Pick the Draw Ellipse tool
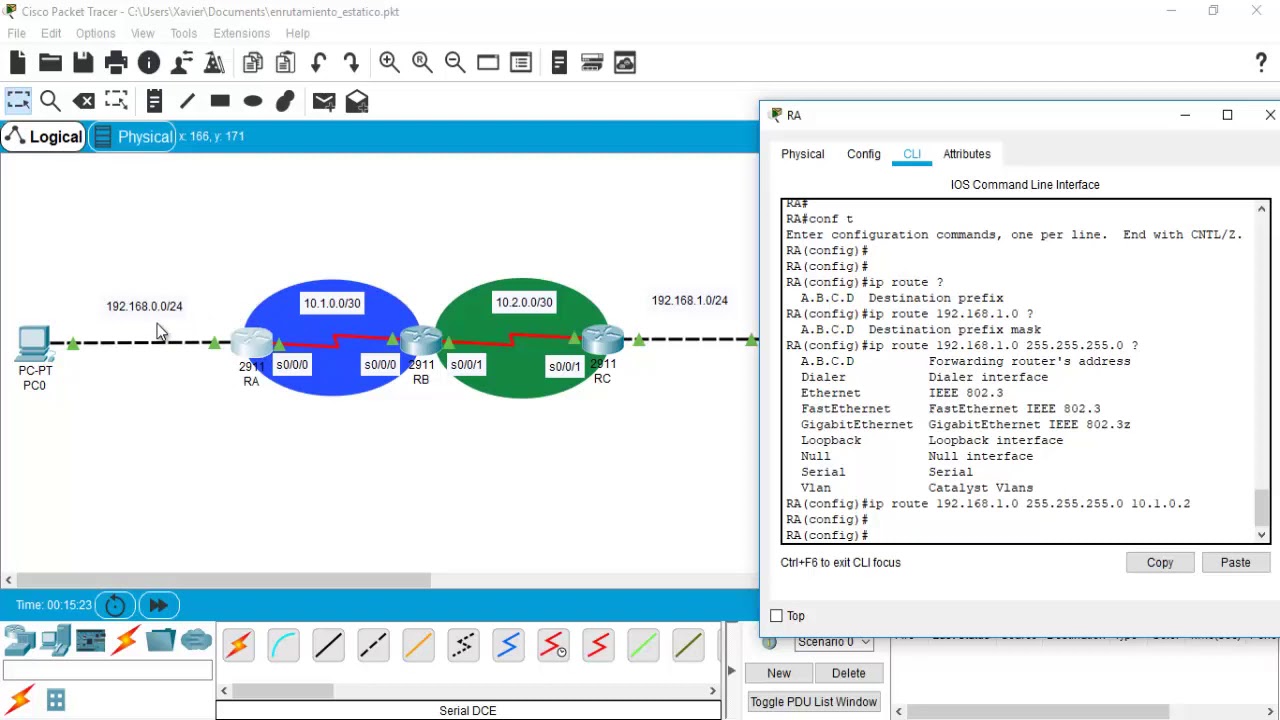Screen dimensions: 1280x720 [253, 101]
